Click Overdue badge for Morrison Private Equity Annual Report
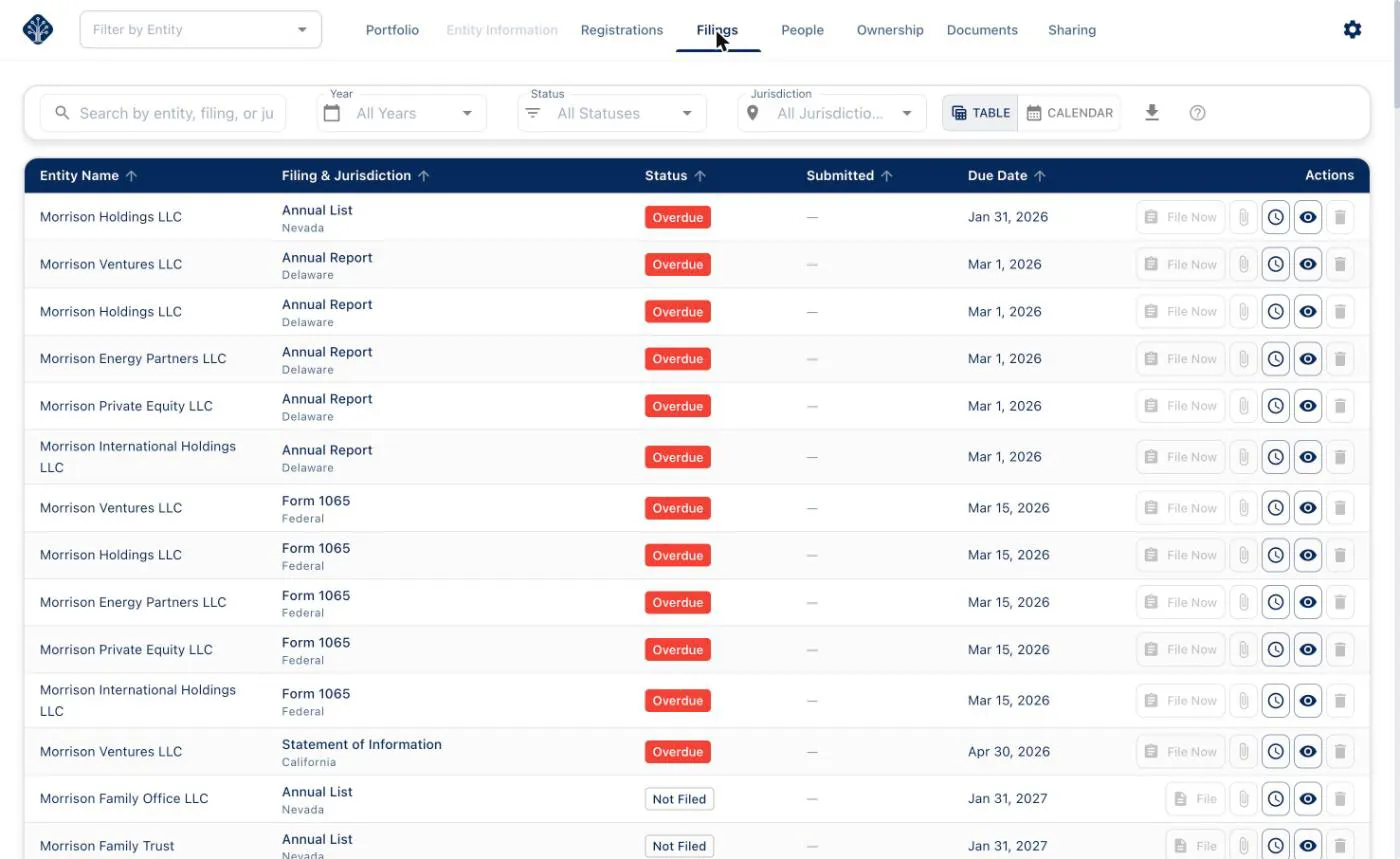 click(x=678, y=406)
